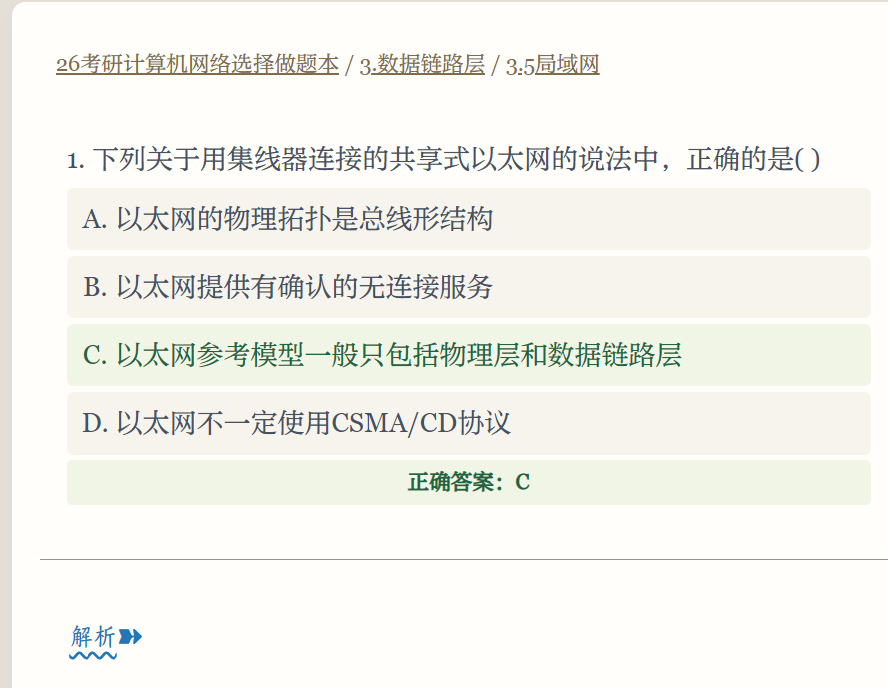888x688 pixels.
Task: Select option A 以太网的物理拓扑是总线形结构
Action: pyautogui.click(x=468, y=219)
